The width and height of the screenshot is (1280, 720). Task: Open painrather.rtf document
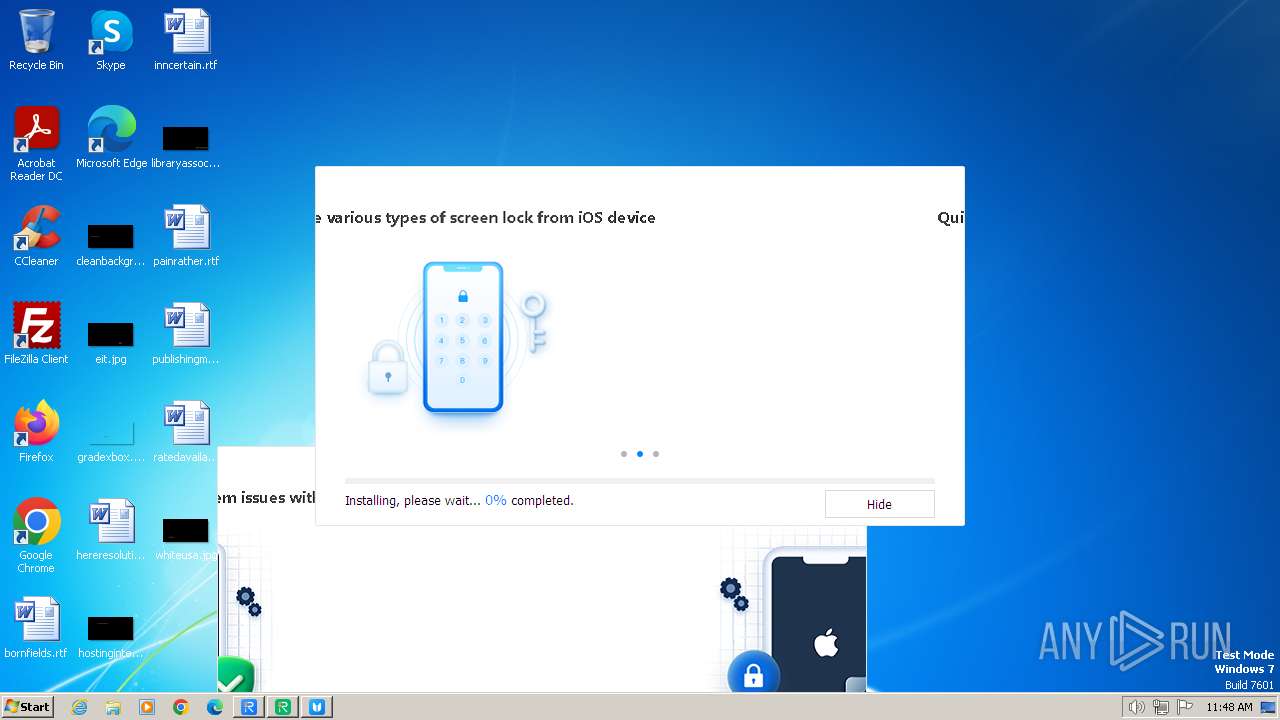186,236
